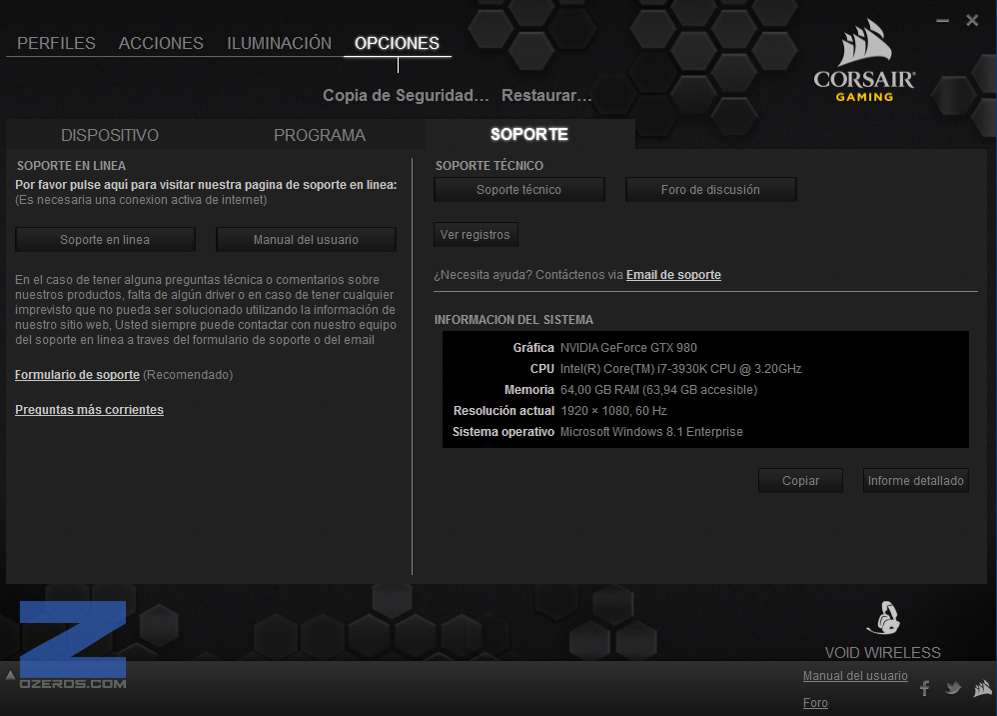Click the Sistema operativo label
This screenshot has width=997, height=716.
[x=503, y=432]
